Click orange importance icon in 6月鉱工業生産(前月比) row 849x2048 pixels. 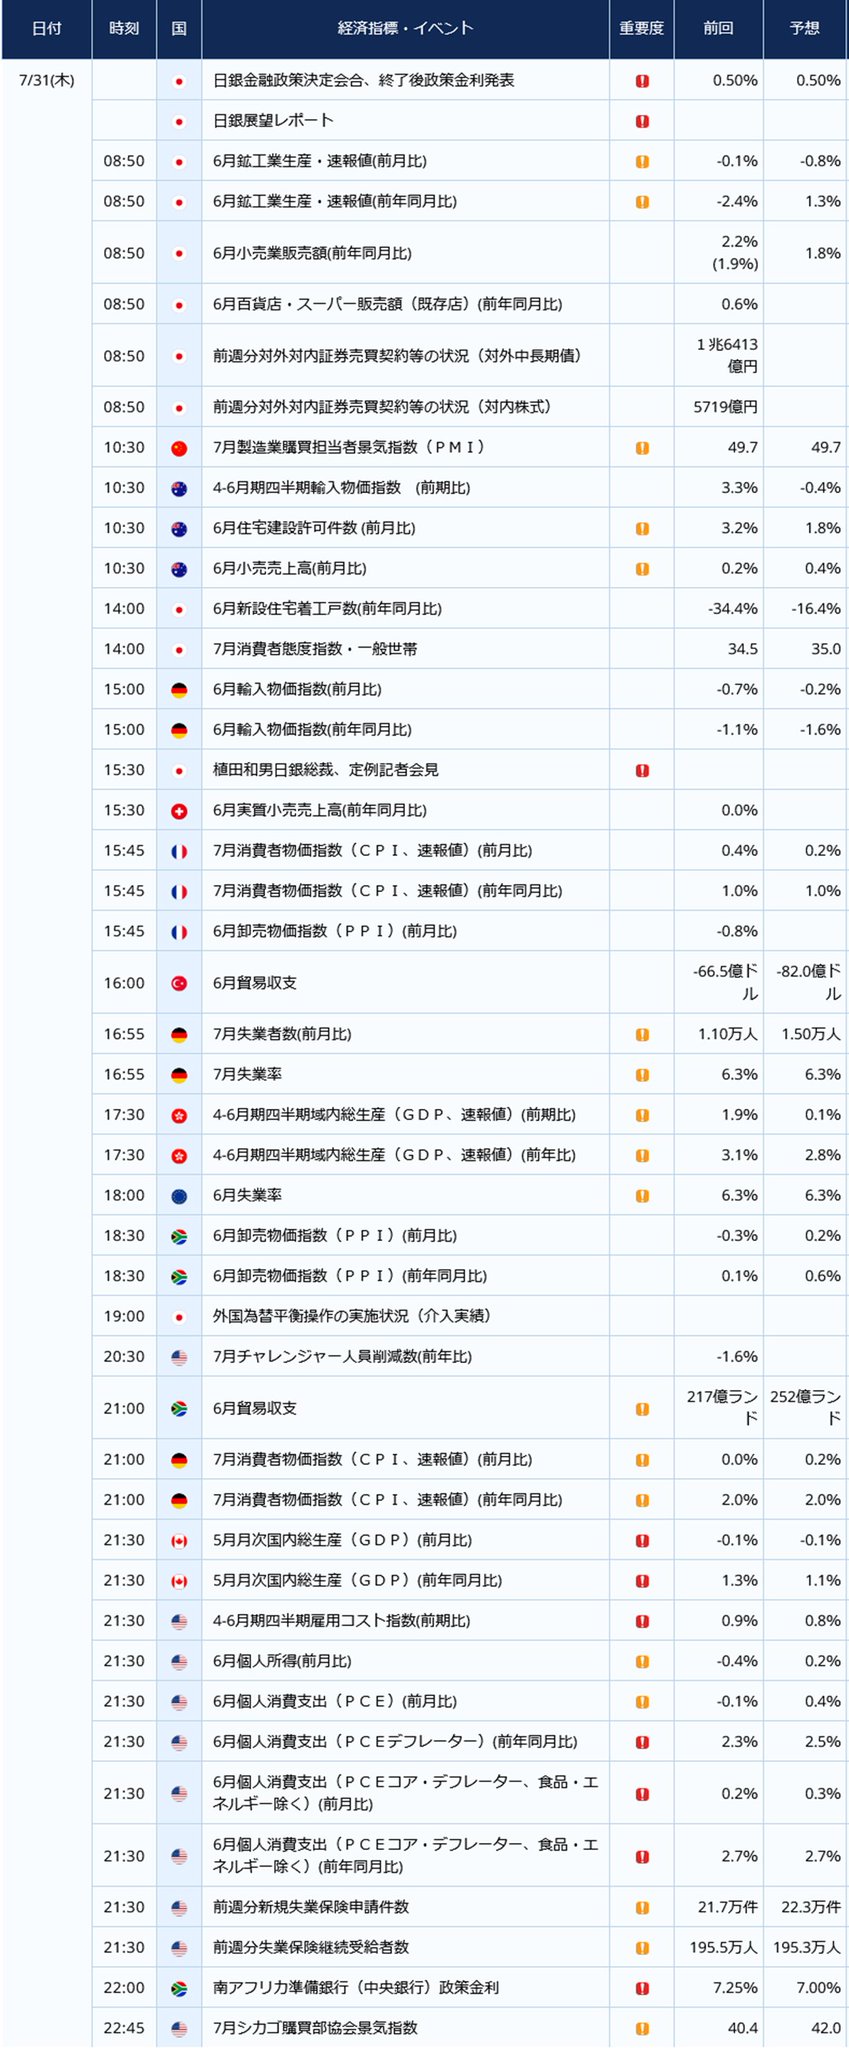click(x=642, y=161)
